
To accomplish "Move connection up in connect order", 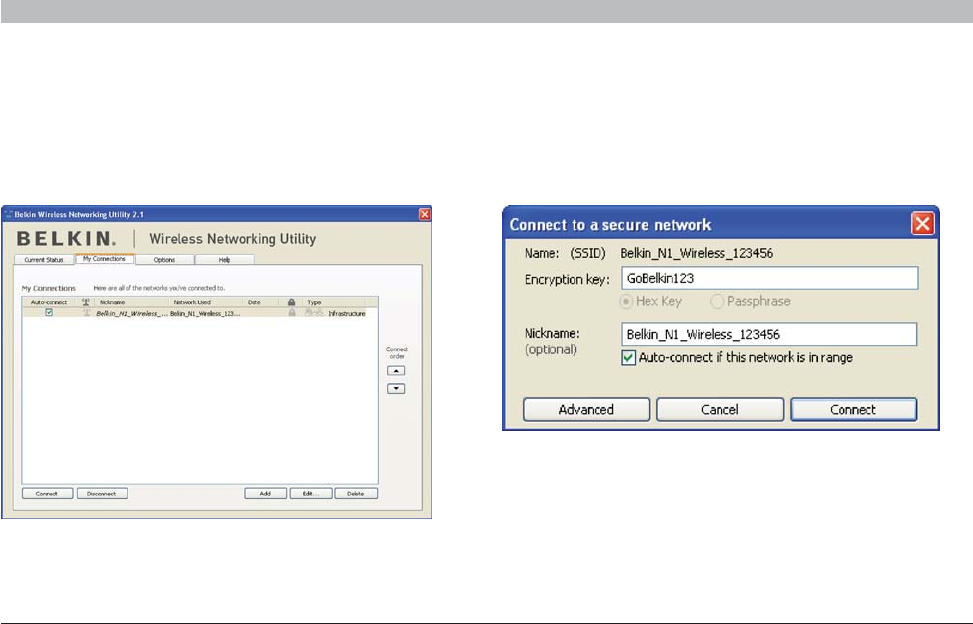I will (x=396, y=370).
